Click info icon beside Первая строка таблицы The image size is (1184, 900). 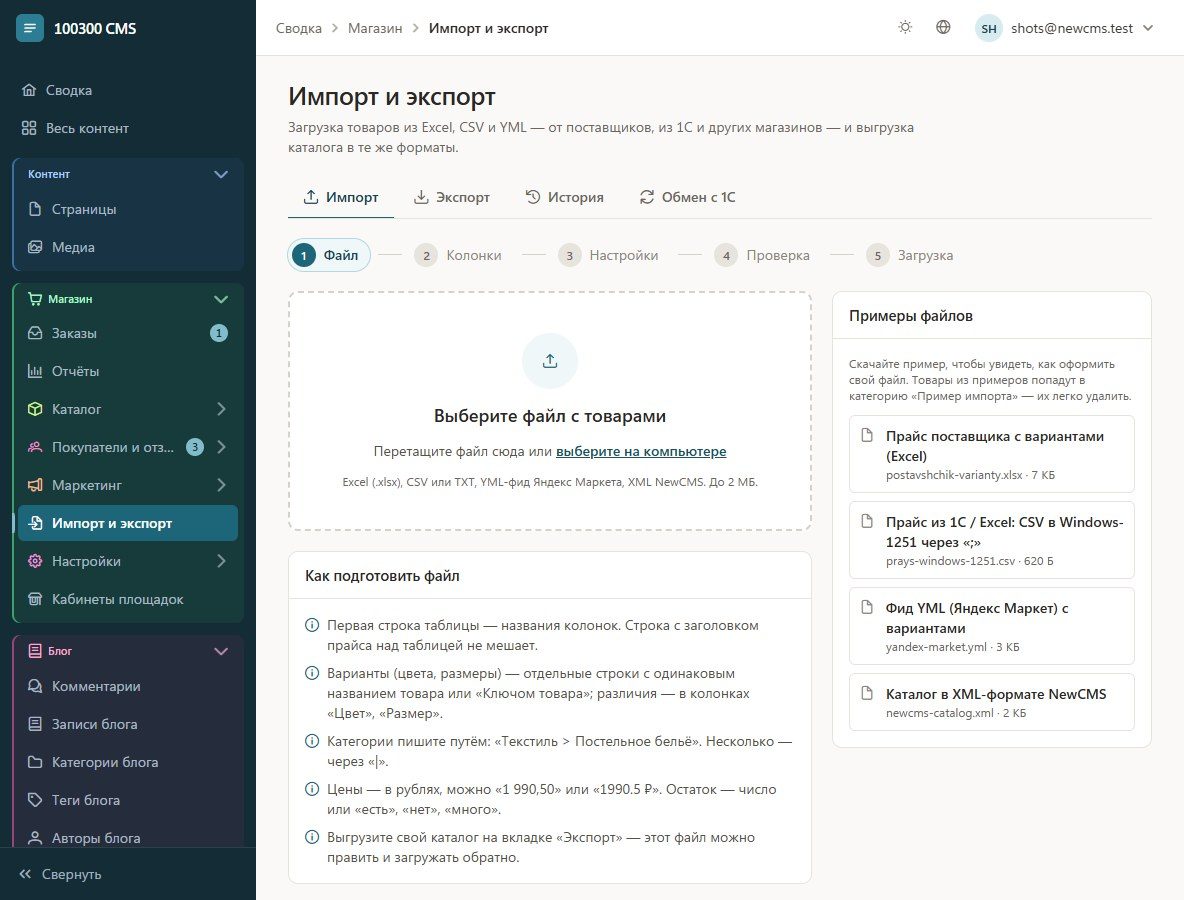[312, 625]
